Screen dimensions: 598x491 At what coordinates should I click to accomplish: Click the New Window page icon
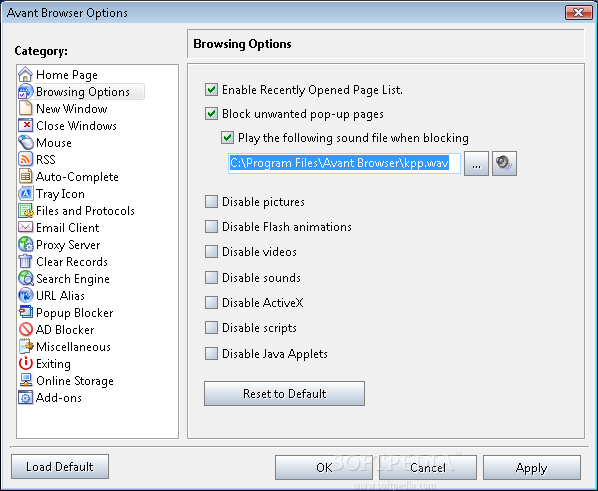26,108
